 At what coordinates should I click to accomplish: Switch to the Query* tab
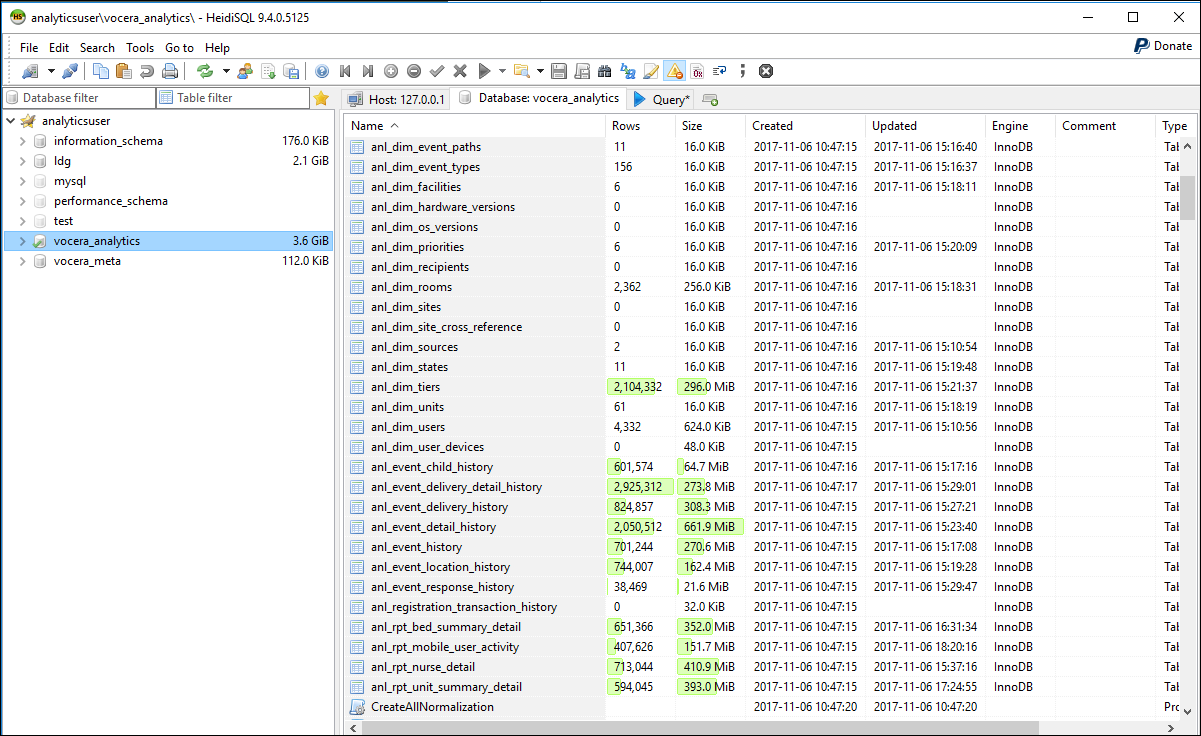tap(661, 99)
